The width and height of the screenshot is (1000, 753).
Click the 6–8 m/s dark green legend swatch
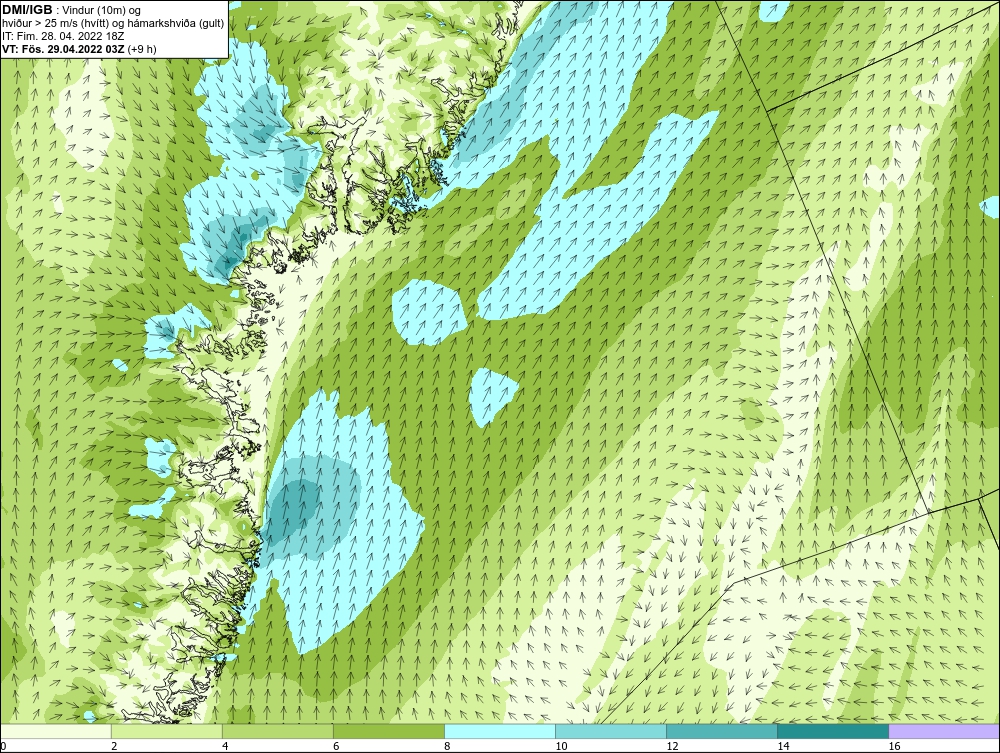click(x=388, y=731)
